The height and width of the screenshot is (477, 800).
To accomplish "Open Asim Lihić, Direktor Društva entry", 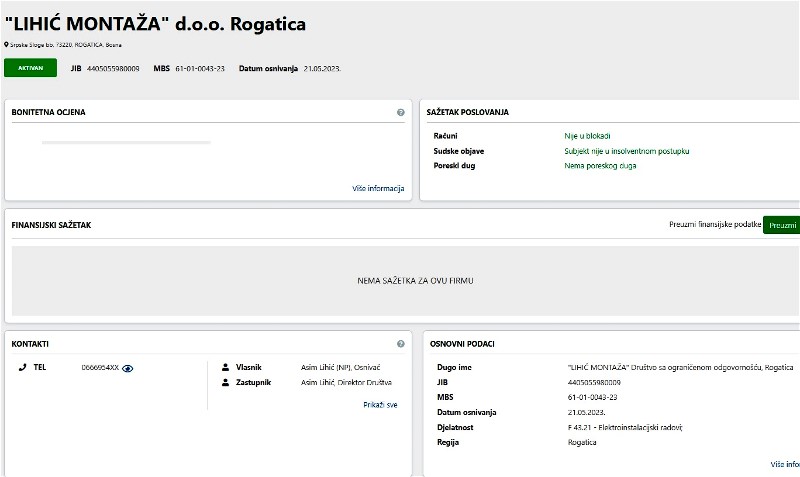I will [x=346, y=382].
